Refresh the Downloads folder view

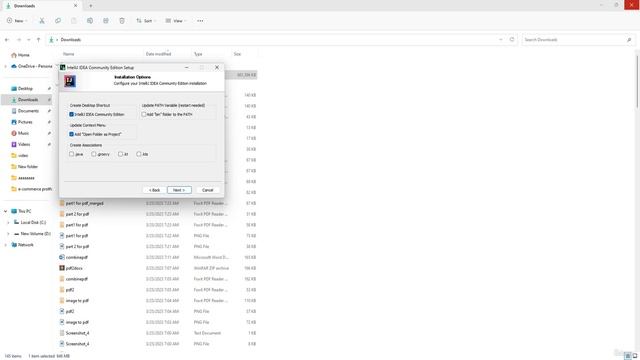point(512,40)
